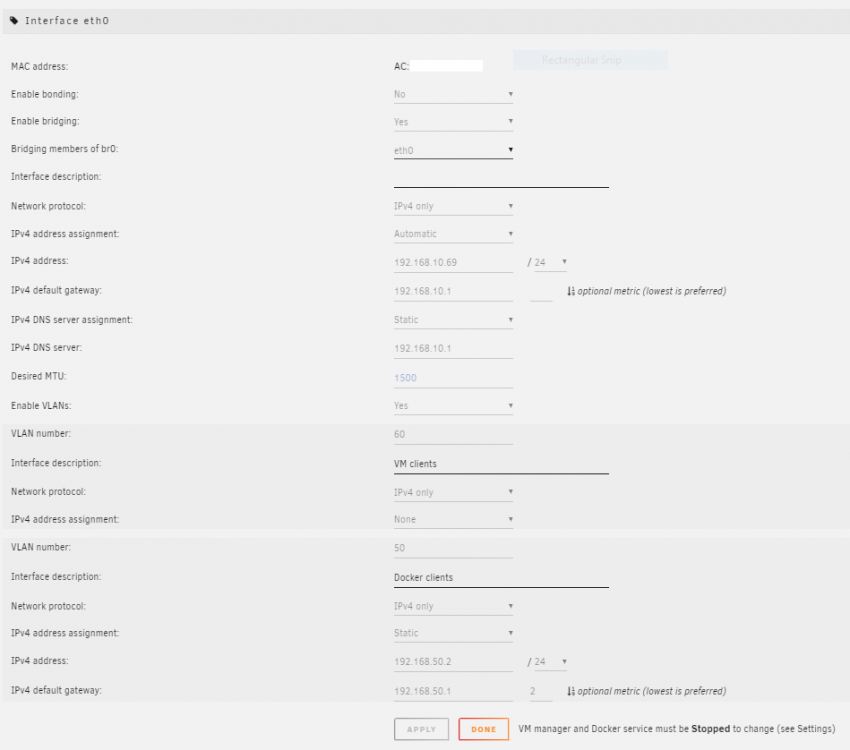Click the VLAN number field showing 50
The height and width of the screenshot is (750, 850).
pyautogui.click(x=453, y=548)
